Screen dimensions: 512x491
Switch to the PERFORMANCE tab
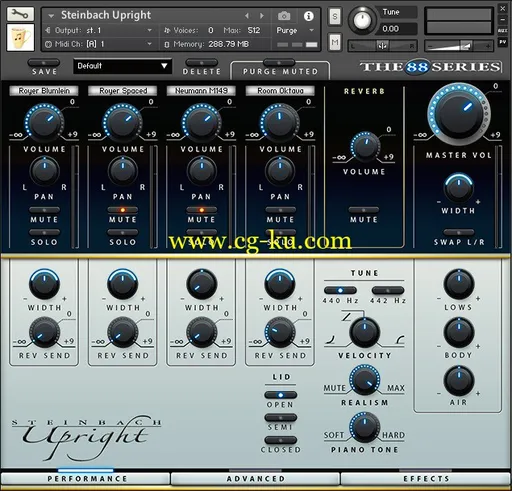click(x=86, y=479)
